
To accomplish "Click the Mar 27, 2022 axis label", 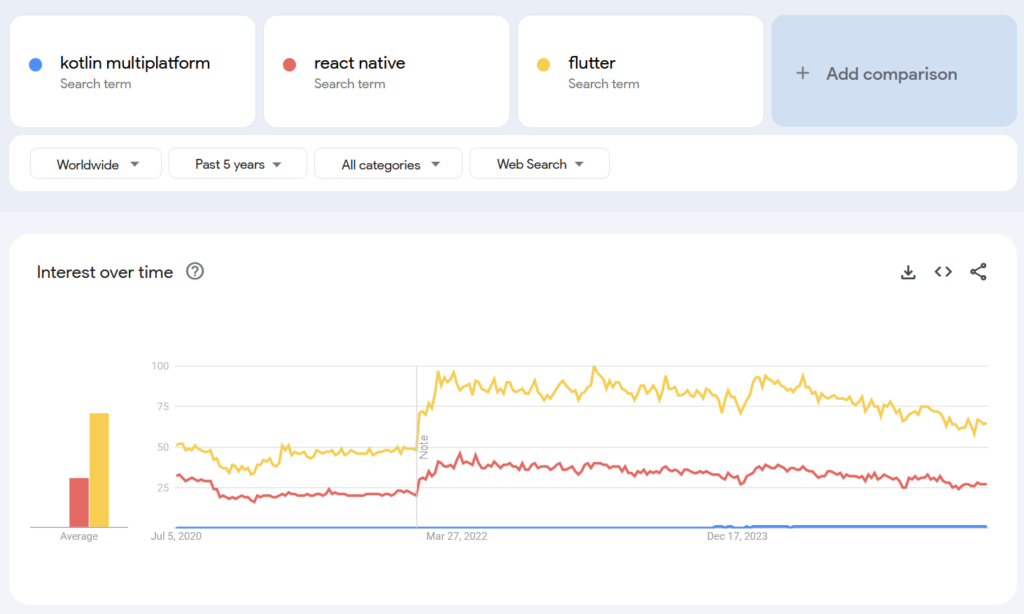I will tap(456, 536).
